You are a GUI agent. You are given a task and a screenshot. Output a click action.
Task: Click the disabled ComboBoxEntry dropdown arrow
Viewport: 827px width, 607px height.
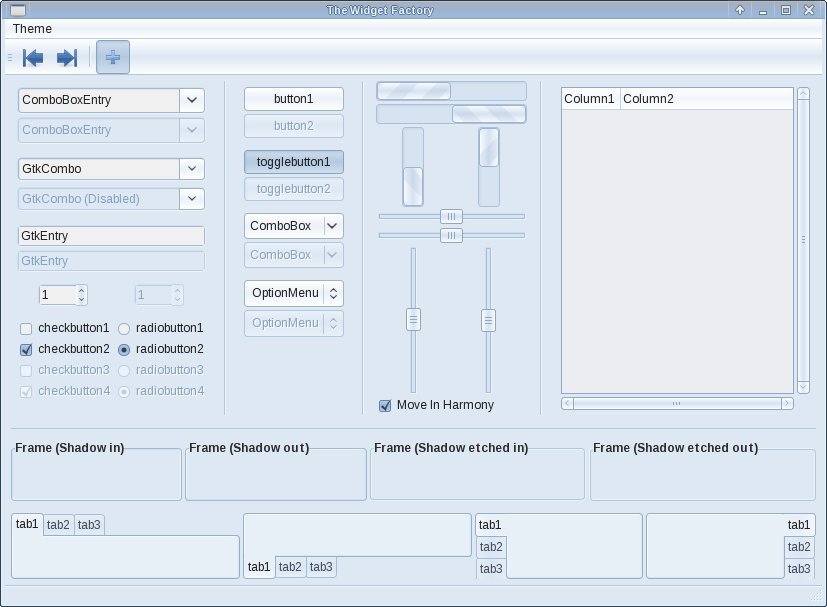point(192,130)
